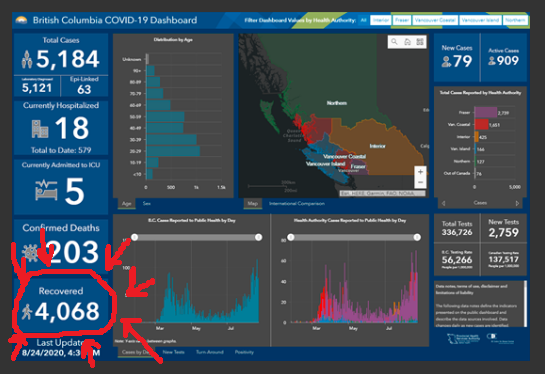Click the data notes panel scrollbar
This screenshot has width=545, height=374.
[x=525, y=304]
